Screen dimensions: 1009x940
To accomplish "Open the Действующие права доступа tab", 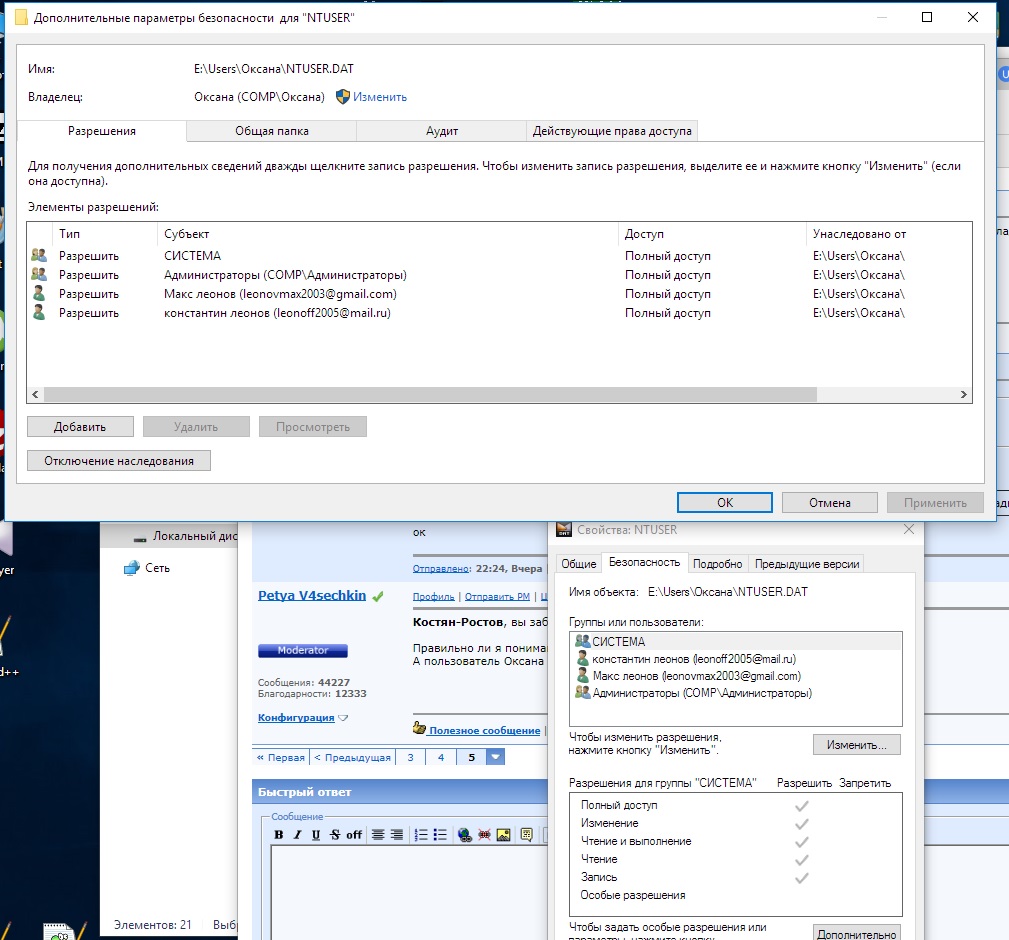I will [612, 131].
